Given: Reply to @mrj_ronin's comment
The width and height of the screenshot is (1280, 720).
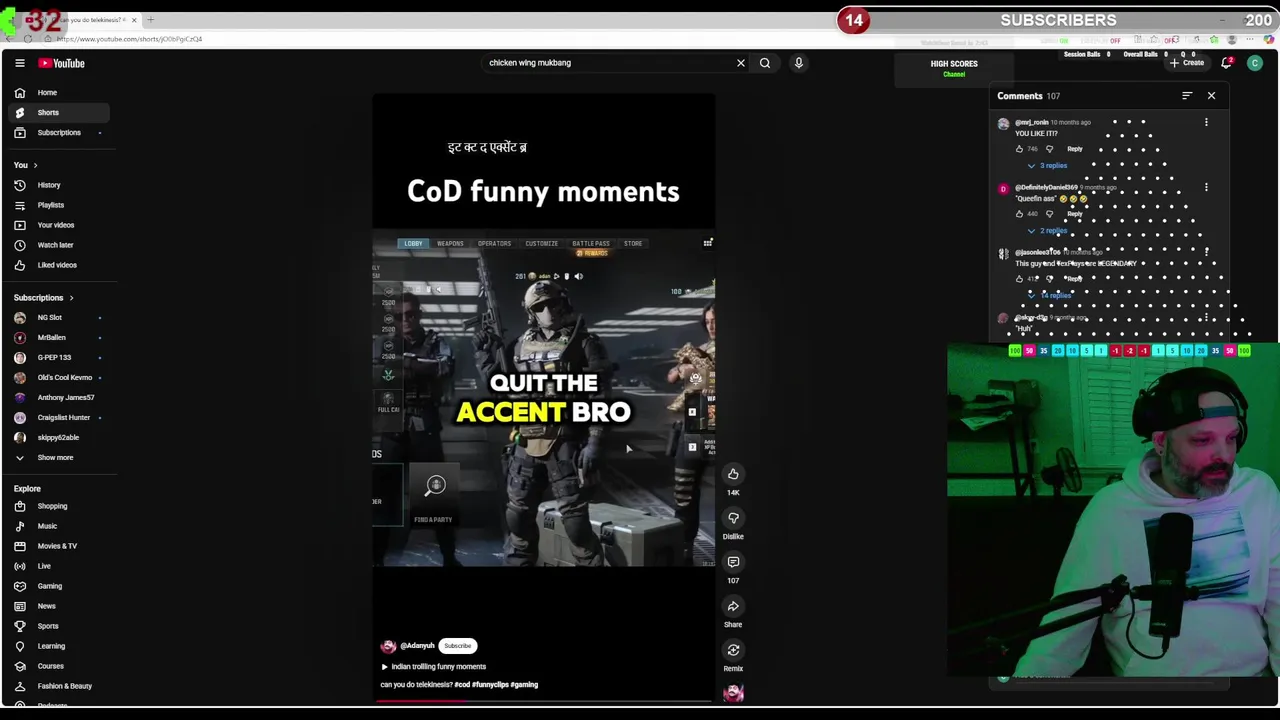Looking at the screenshot, I should pyautogui.click(x=1075, y=149).
